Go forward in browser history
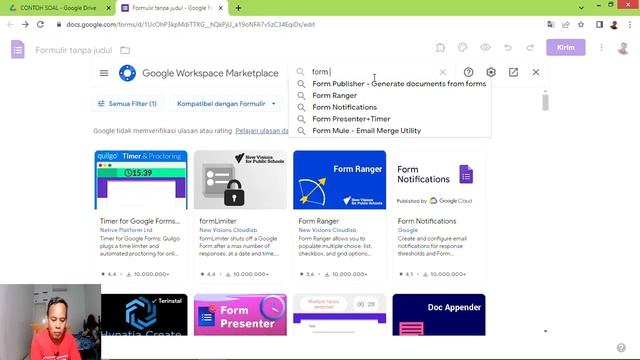 click(25, 24)
